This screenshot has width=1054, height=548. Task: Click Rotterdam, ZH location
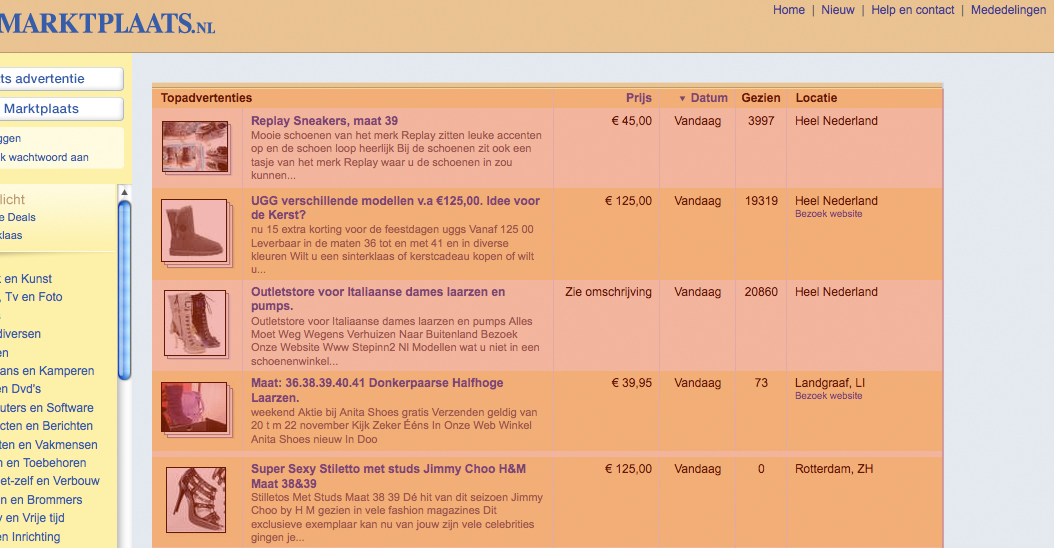pyautogui.click(x=834, y=469)
